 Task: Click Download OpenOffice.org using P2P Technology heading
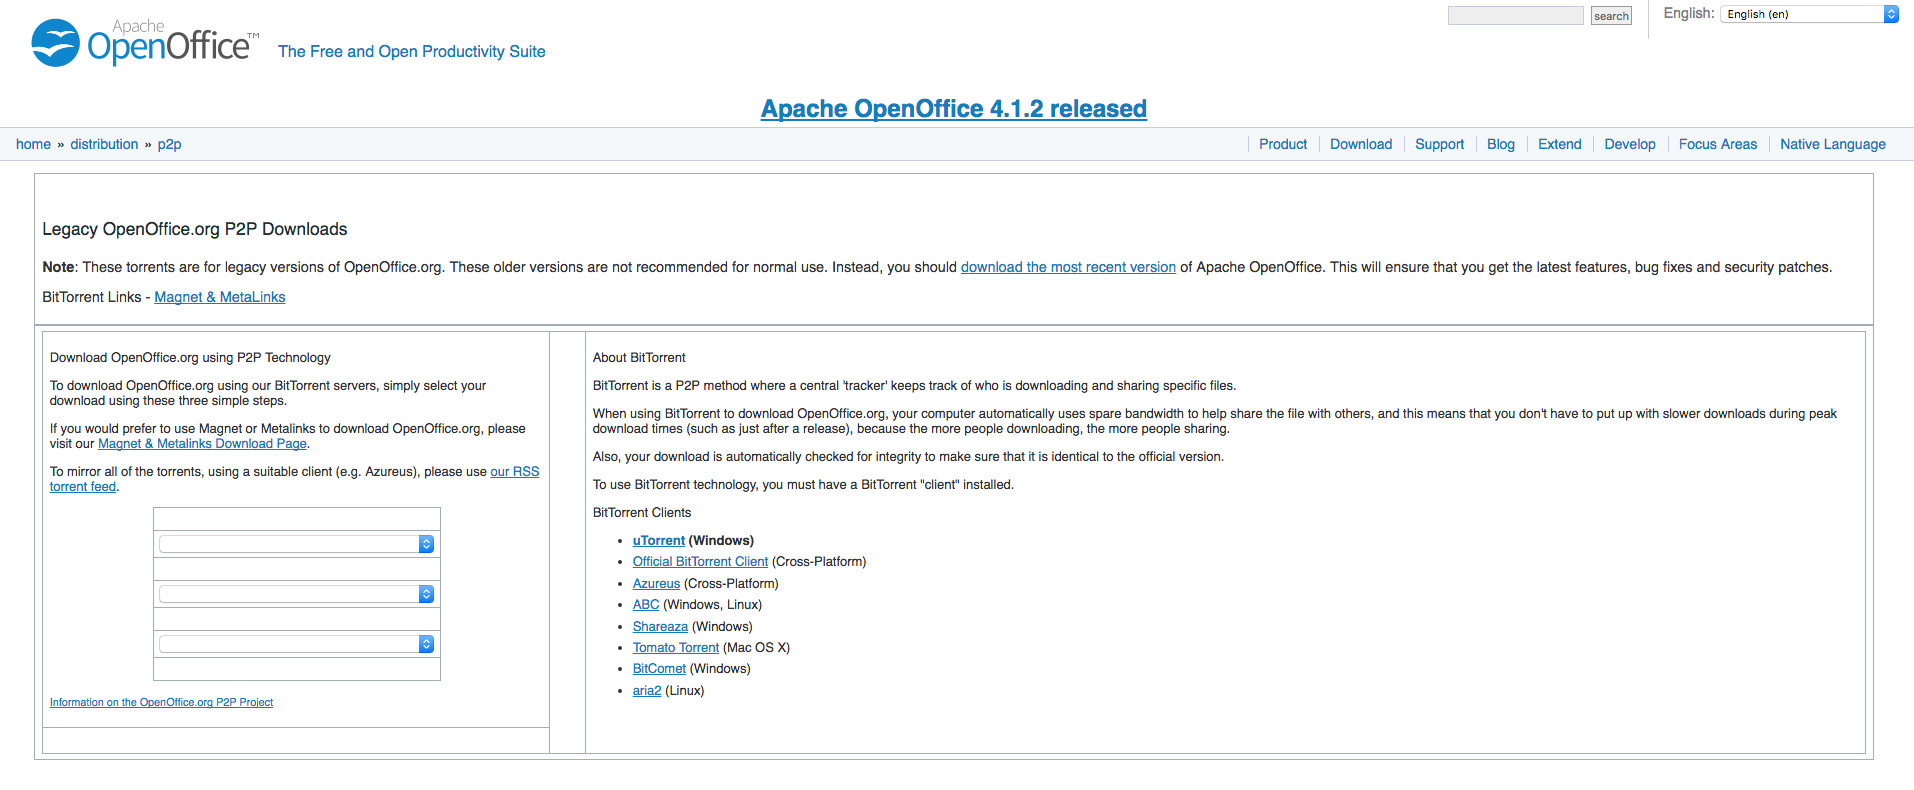click(x=190, y=358)
